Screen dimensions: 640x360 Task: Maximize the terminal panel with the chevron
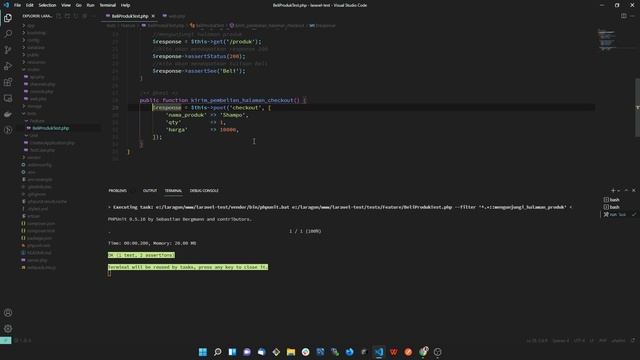(x=626, y=191)
